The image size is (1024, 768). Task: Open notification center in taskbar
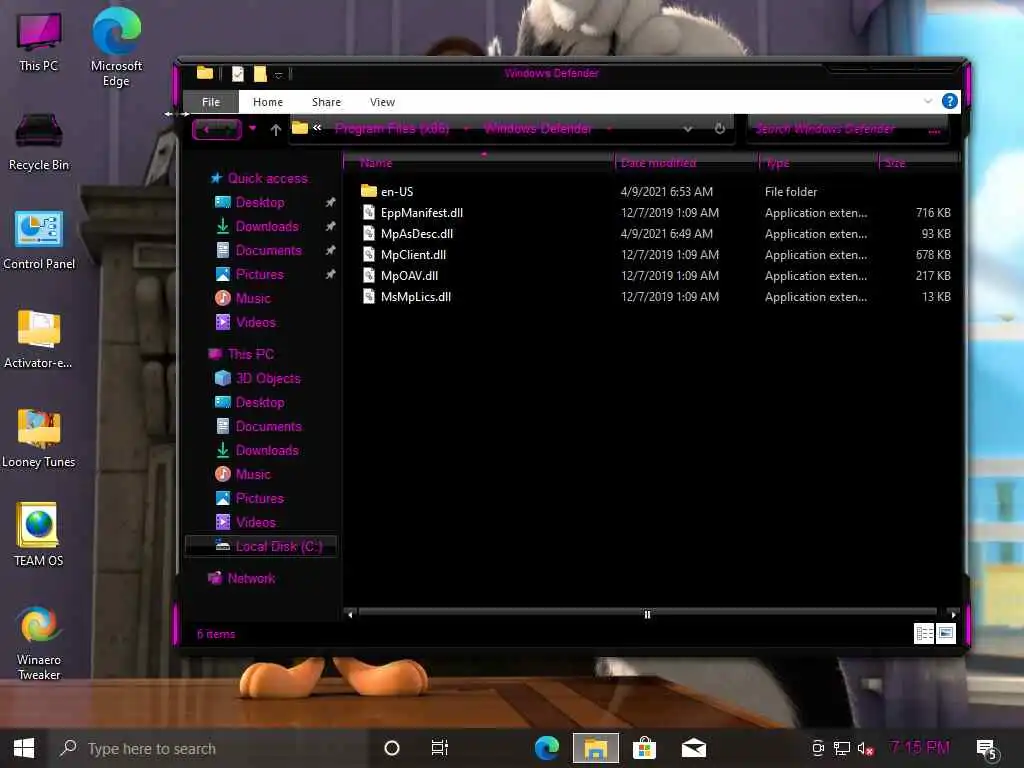tap(985, 748)
